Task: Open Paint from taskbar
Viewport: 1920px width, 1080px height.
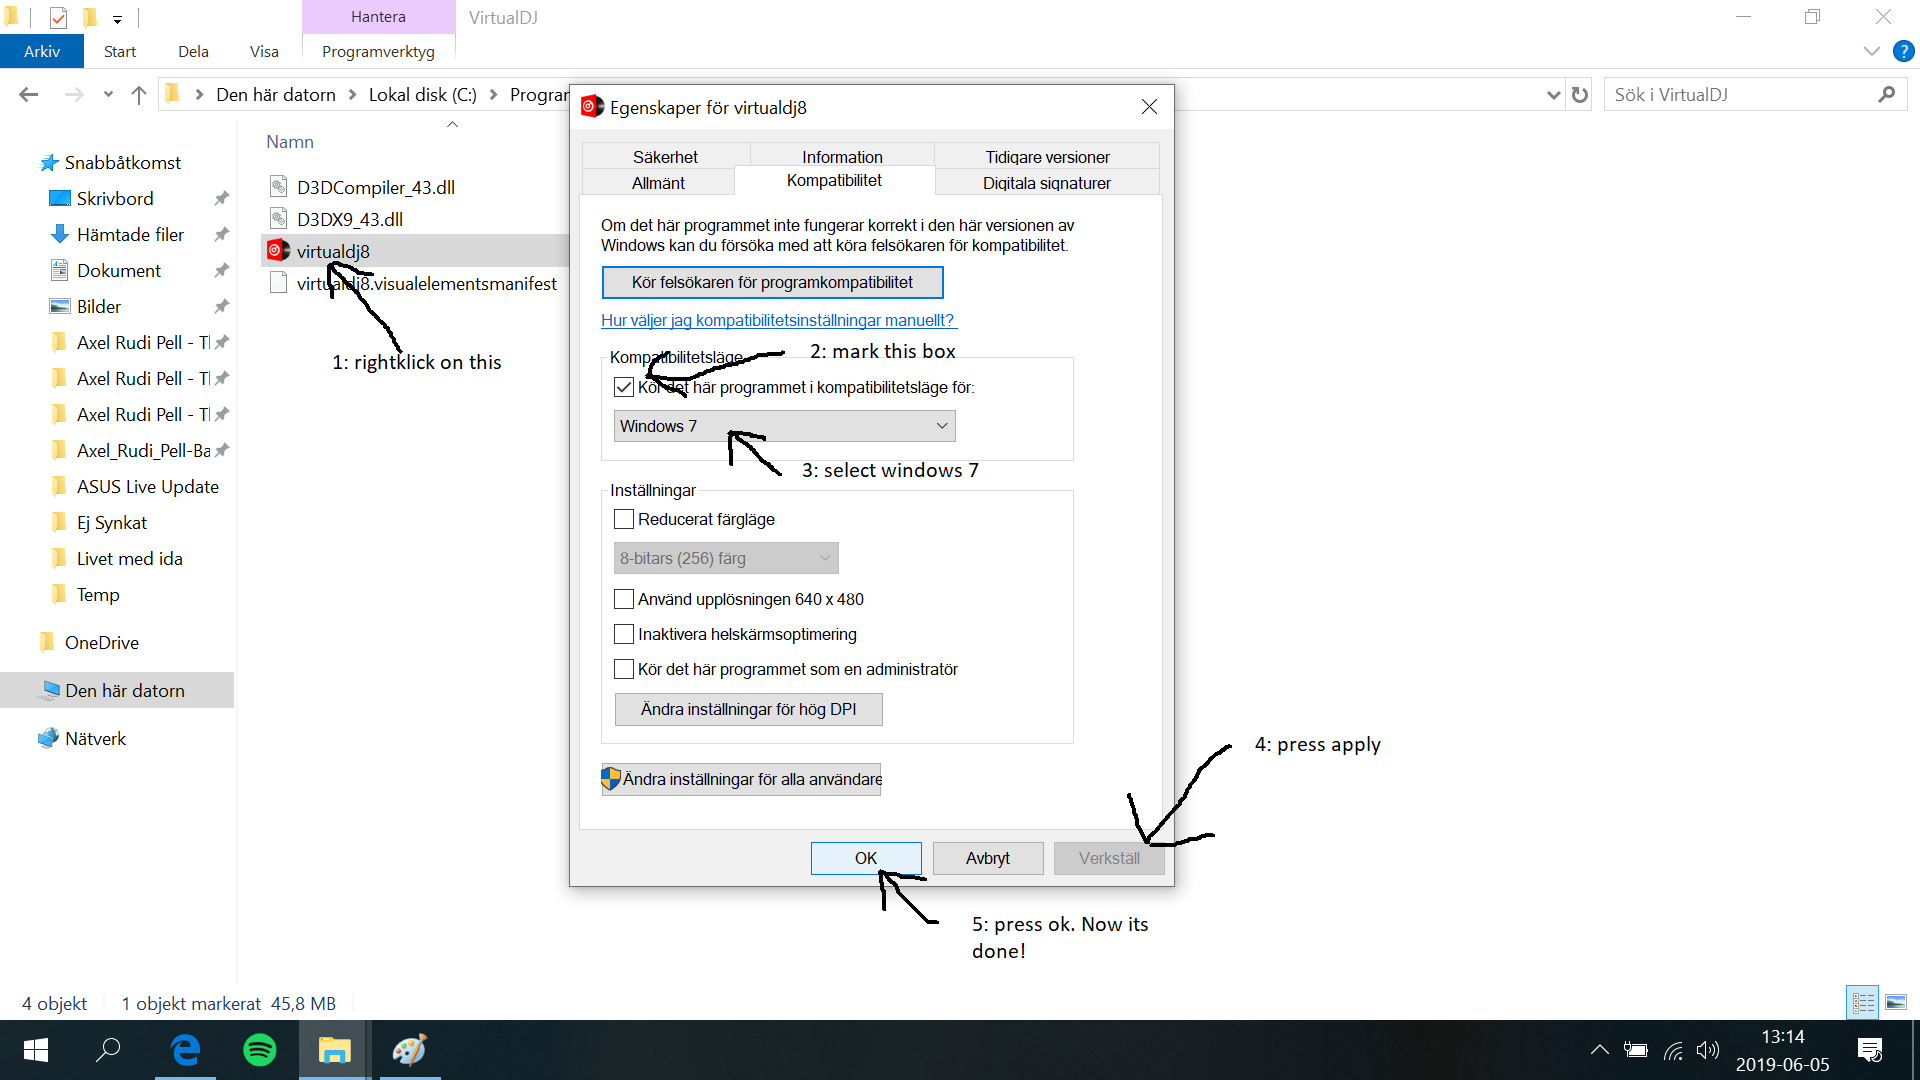Action: click(410, 1050)
